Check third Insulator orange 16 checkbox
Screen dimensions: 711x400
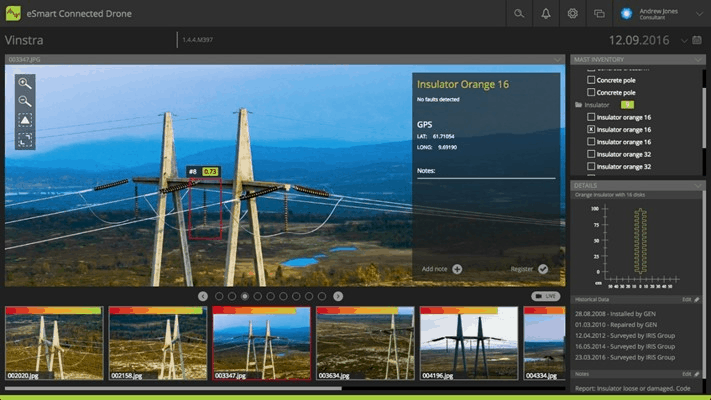(591, 141)
